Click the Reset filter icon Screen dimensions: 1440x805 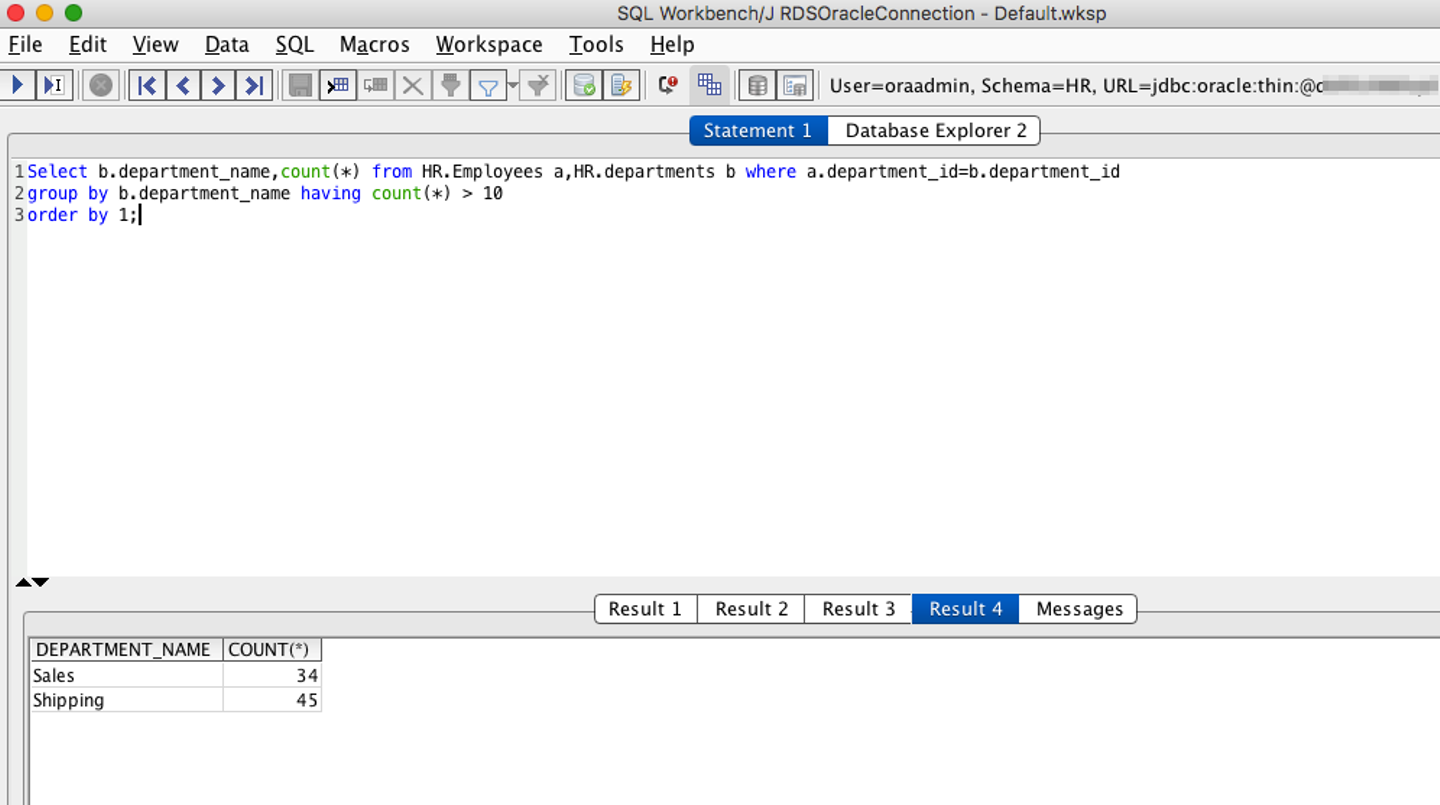538,85
